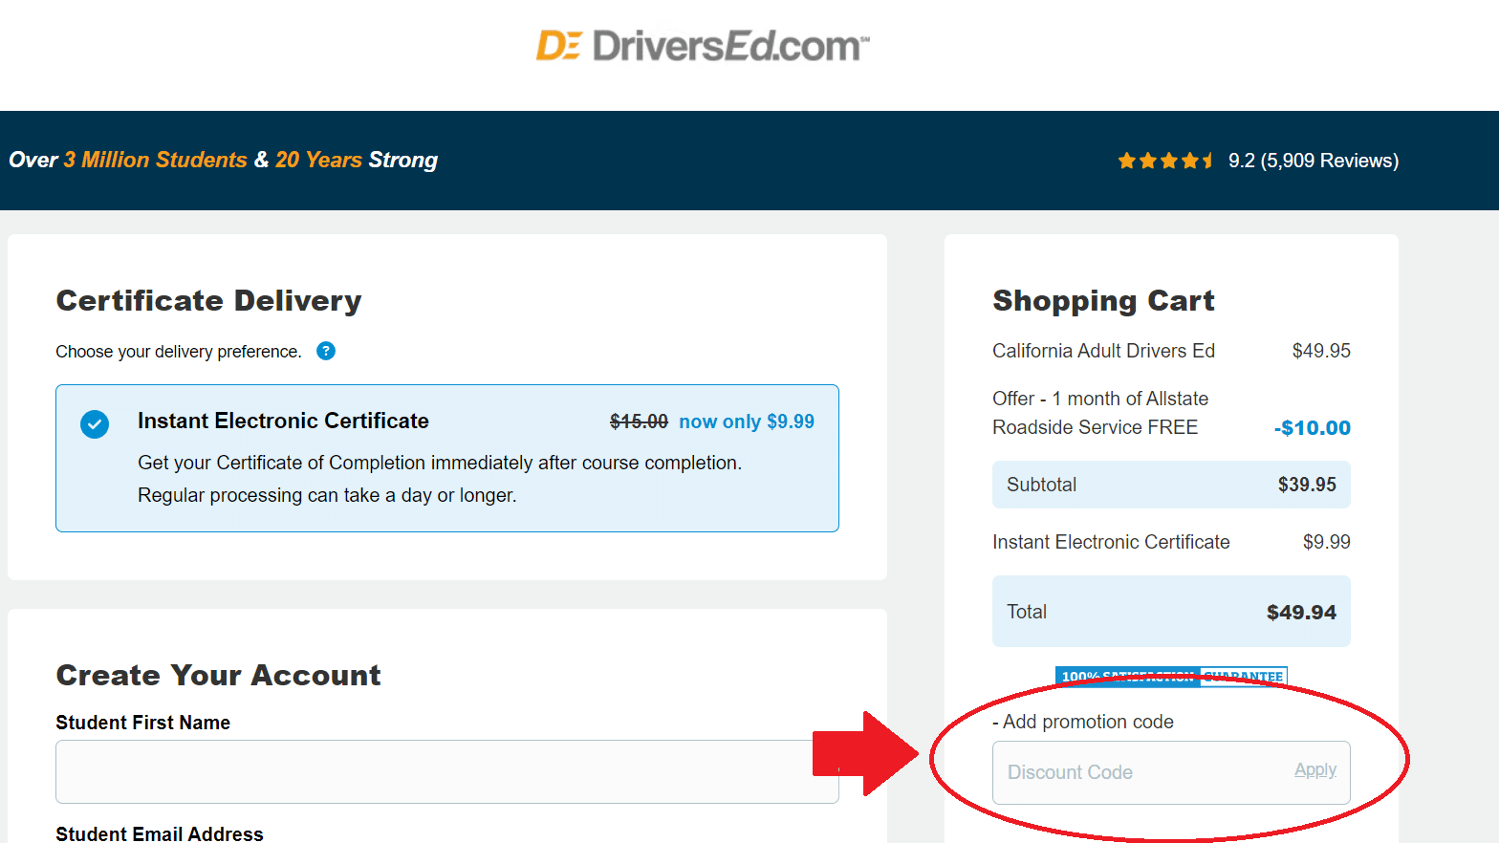Click the blue checkmark on Instant Electronic Certificate

click(94, 424)
